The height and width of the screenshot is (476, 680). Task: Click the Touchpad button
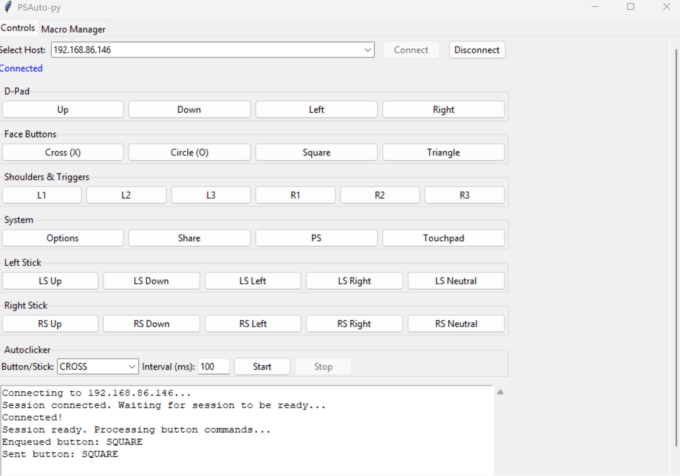pyautogui.click(x=443, y=238)
